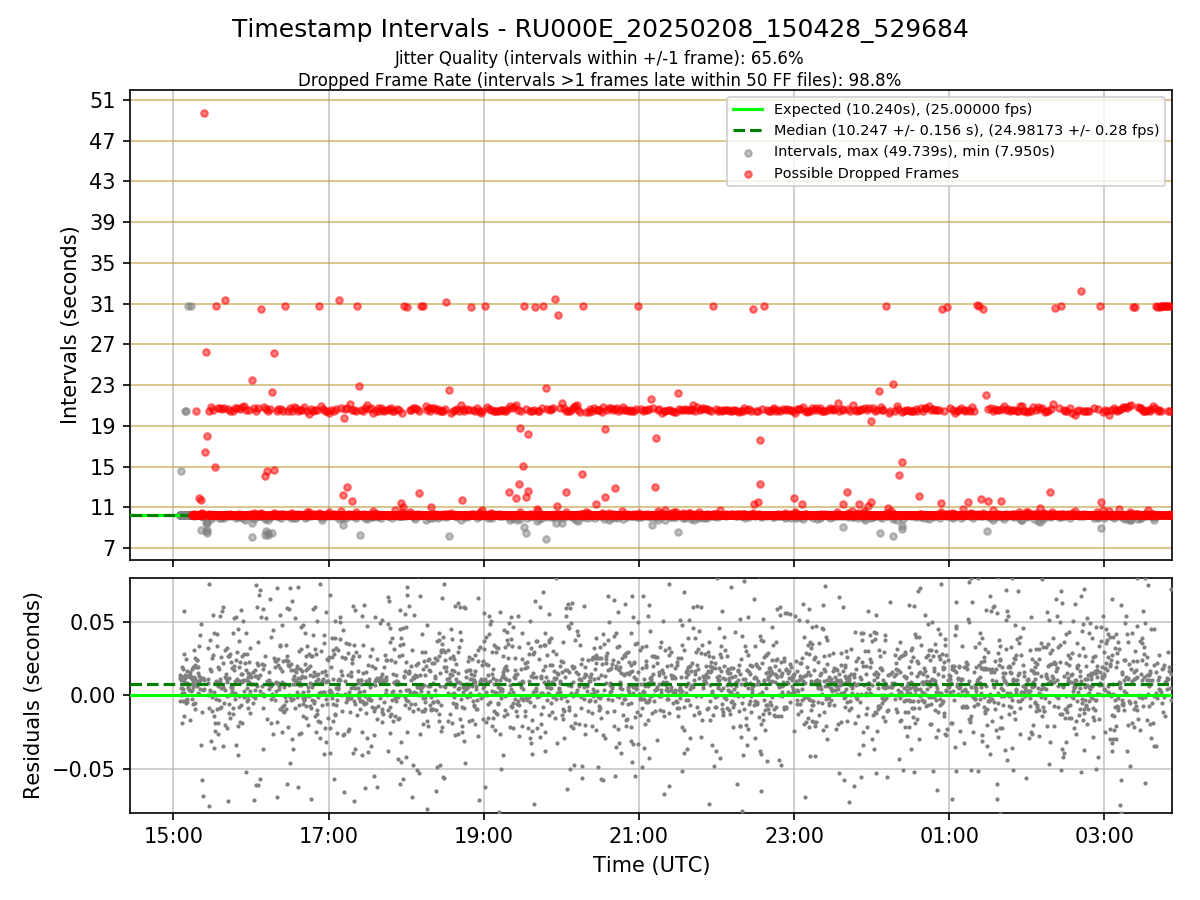The width and height of the screenshot is (1200, 900).
Task: Click the y-axis tick label '23'
Action: [x=104, y=386]
